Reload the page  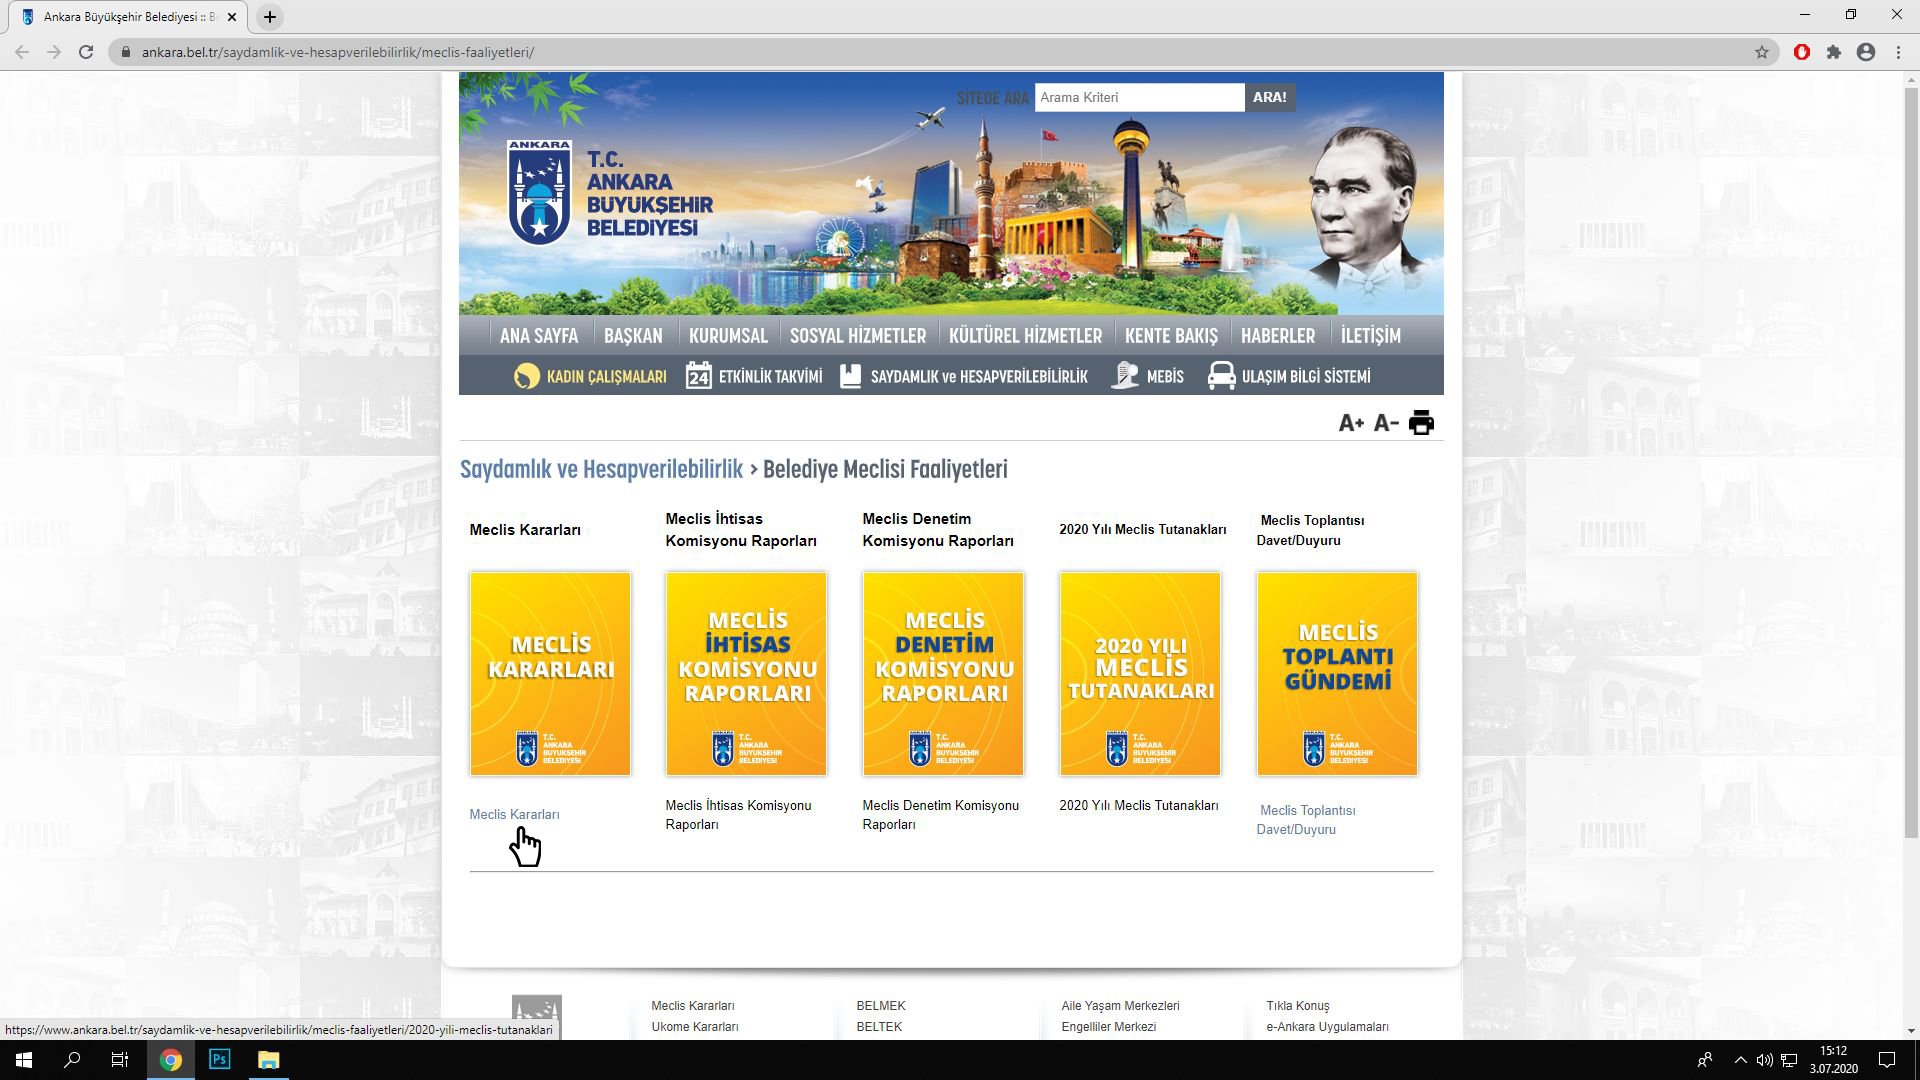[86, 52]
